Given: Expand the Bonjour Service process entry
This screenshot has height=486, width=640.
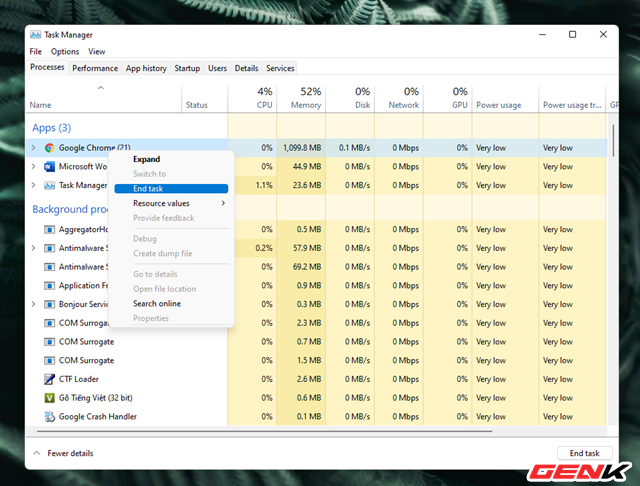Looking at the screenshot, I should [34, 304].
